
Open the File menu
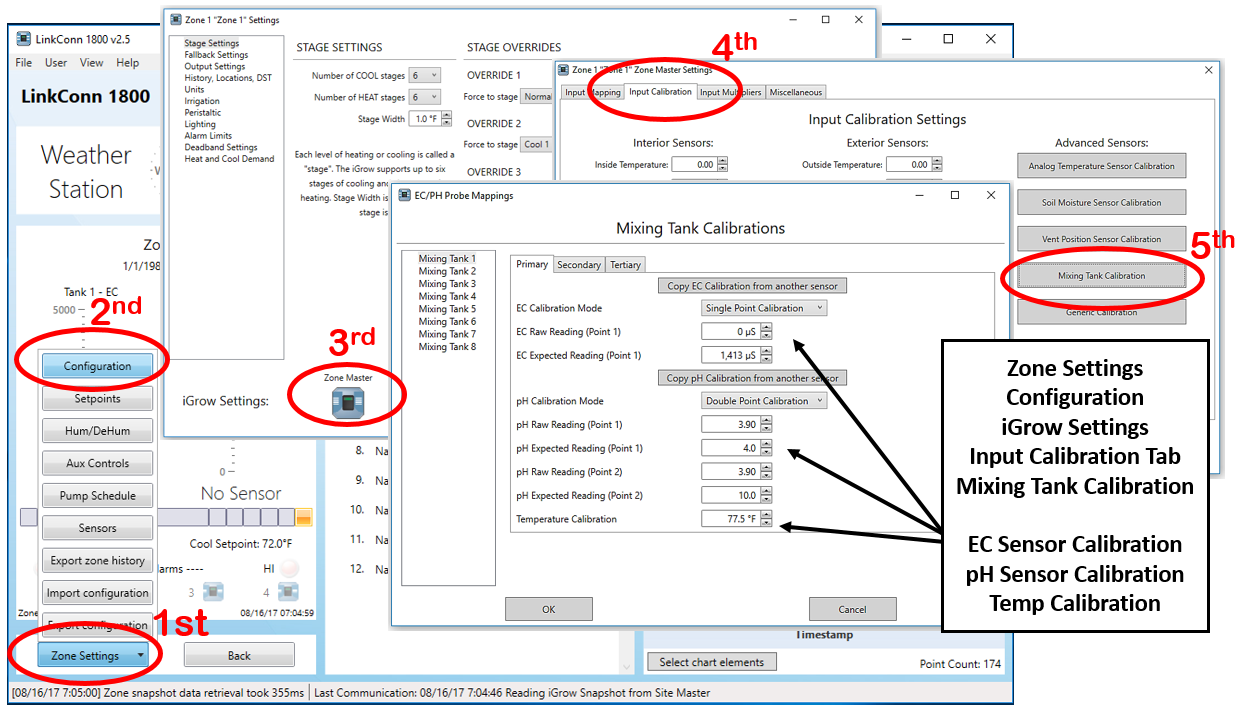[x=23, y=63]
